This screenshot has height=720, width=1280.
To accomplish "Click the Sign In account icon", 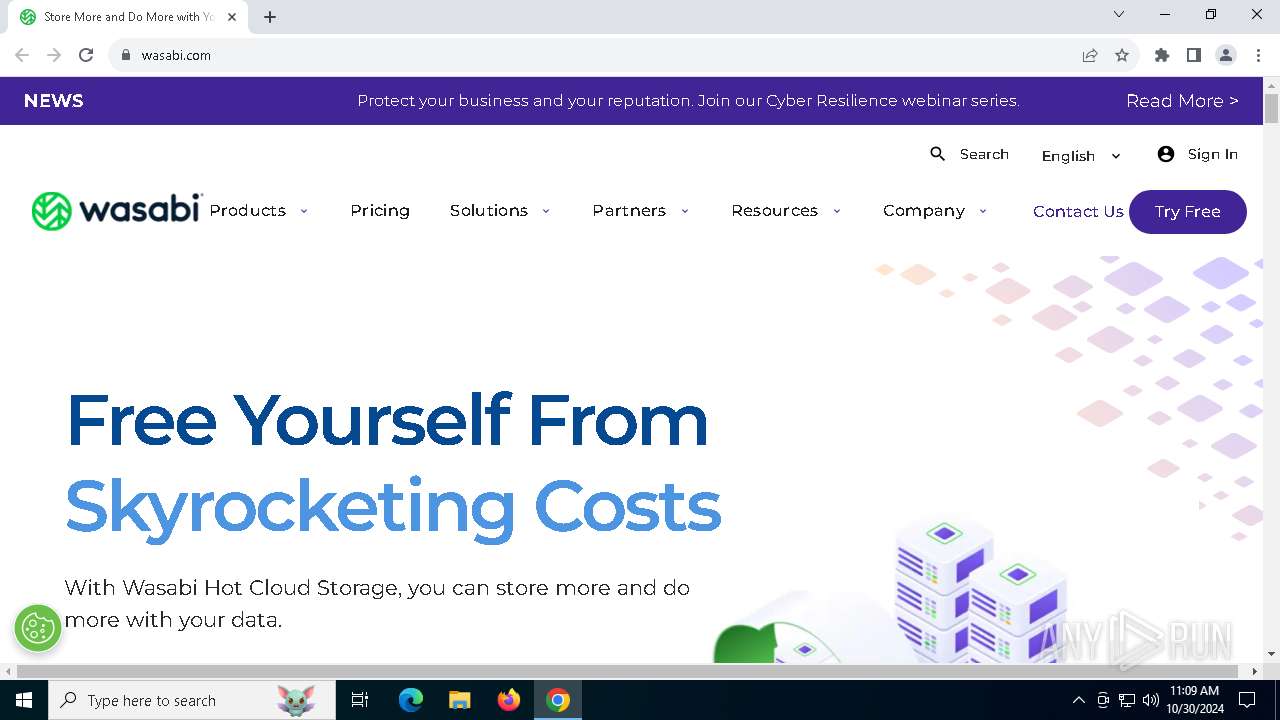I will 1166,154.
